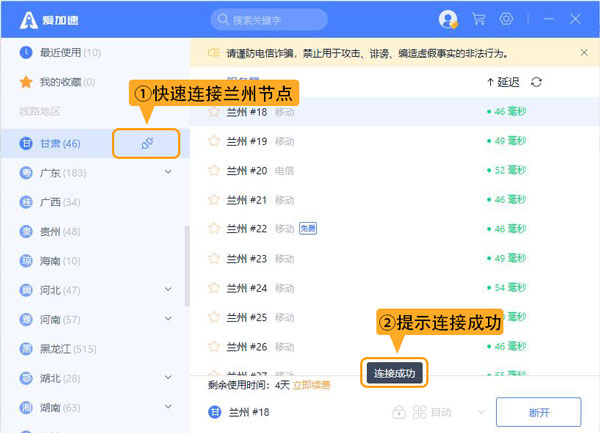Click the 爱加速 logo

click(x=49, y=20)
